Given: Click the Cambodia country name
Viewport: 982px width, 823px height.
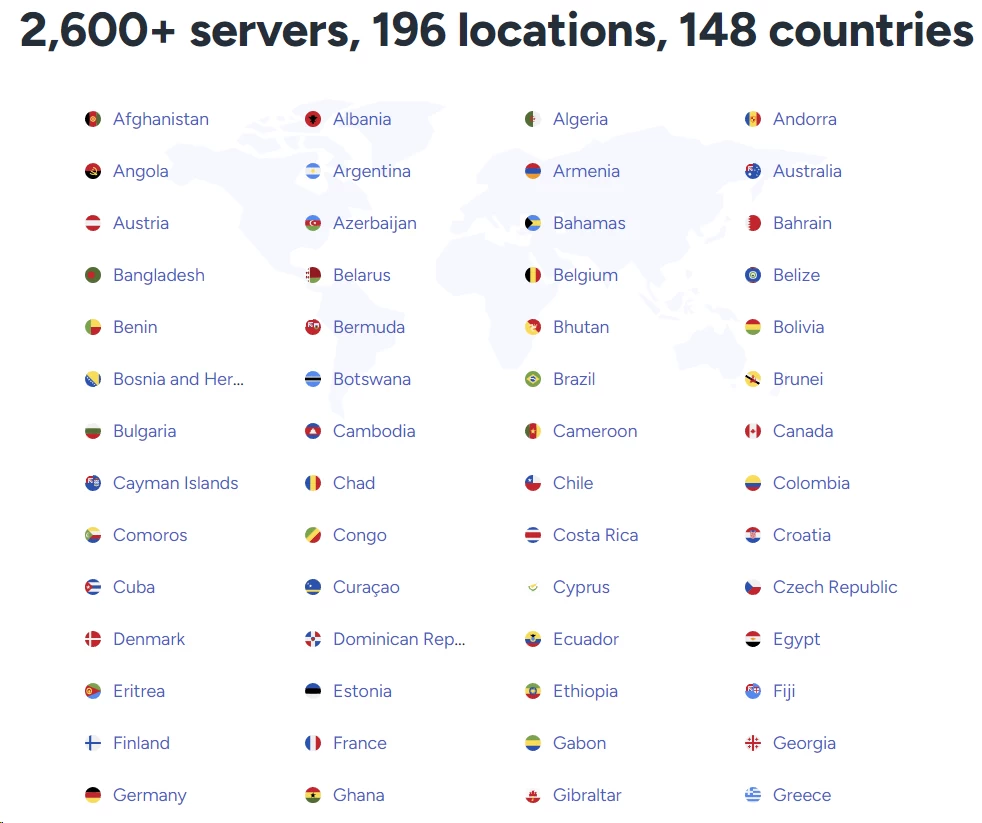Looking at the screenshot, I should [374, 431].
